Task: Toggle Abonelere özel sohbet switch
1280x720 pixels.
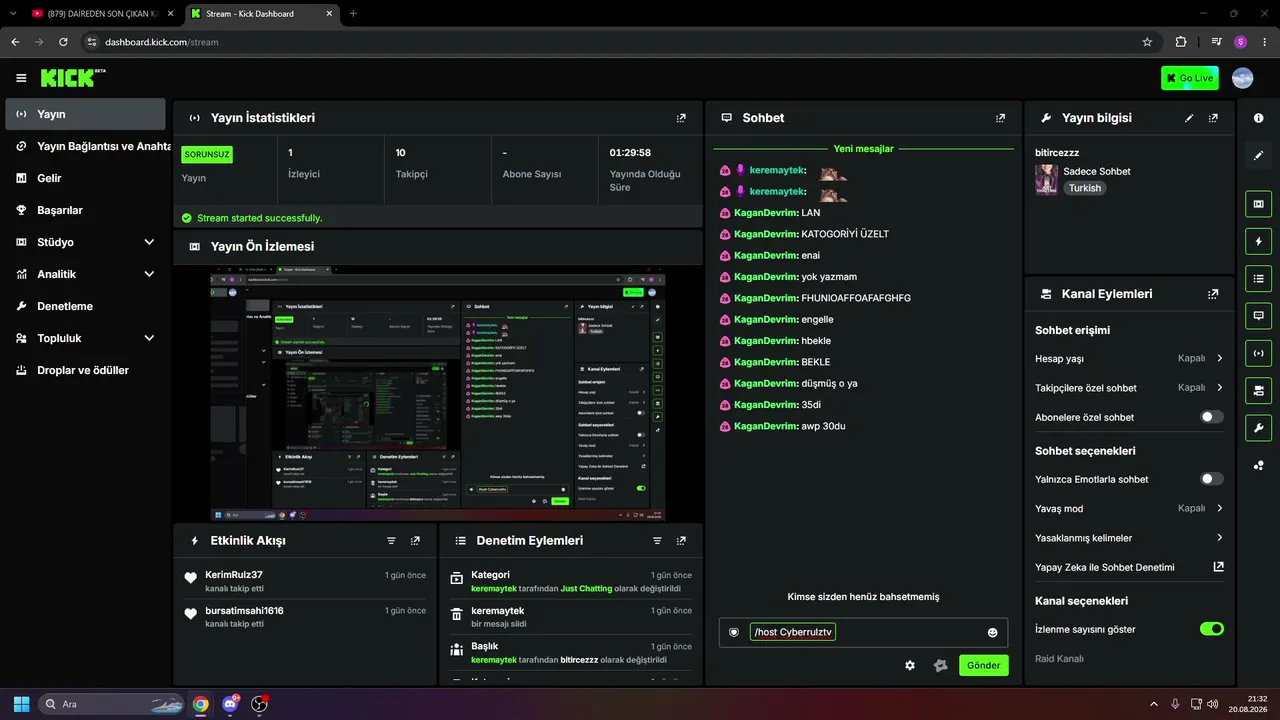Action: (x=1211, y=417)
